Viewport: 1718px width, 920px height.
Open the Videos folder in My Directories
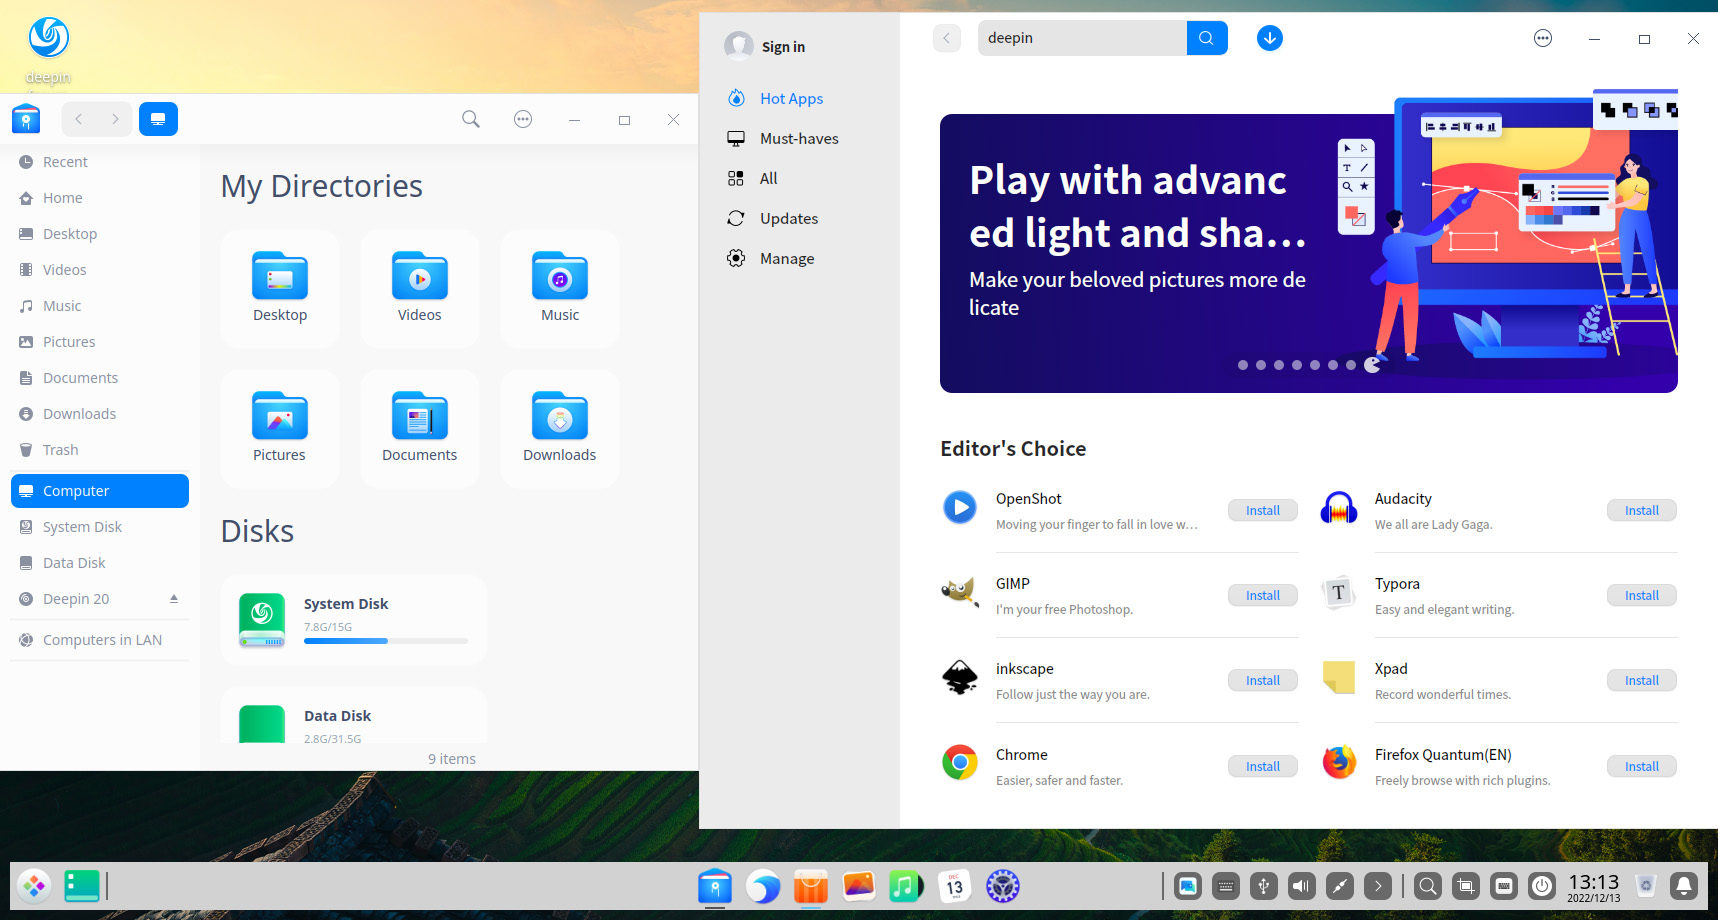[420, 288]
